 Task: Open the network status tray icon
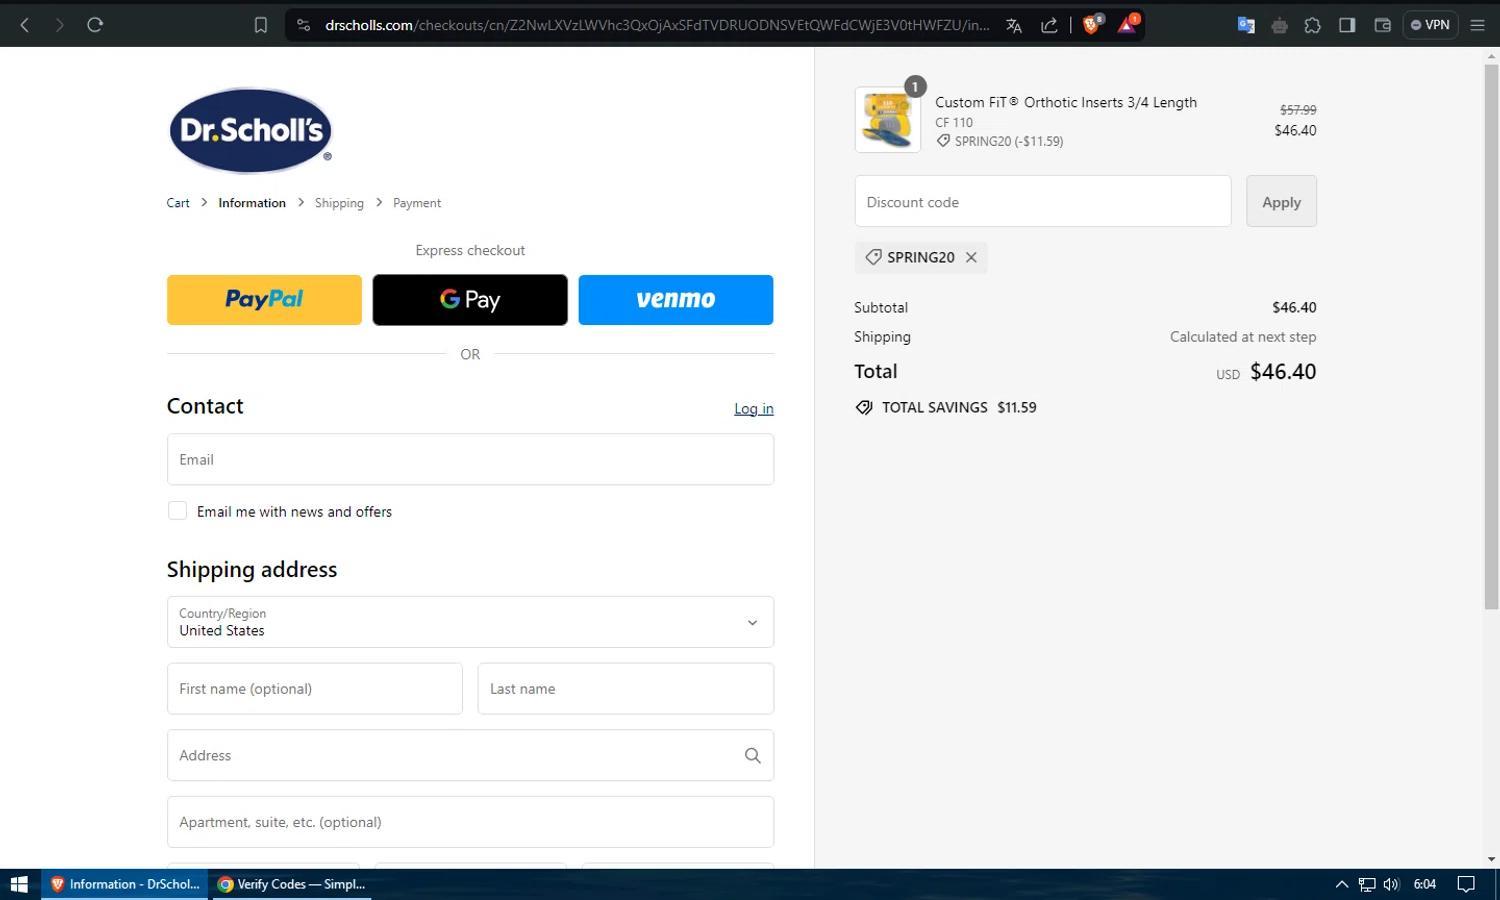click(1366, 884)
